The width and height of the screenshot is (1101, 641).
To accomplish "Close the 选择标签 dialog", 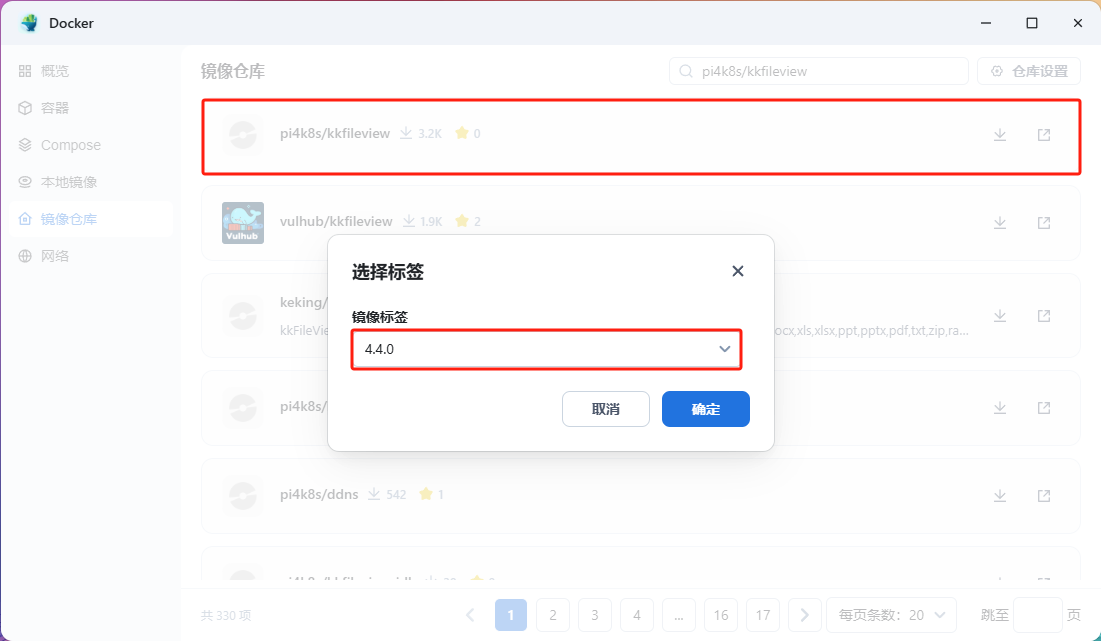I will coord(737,271).
